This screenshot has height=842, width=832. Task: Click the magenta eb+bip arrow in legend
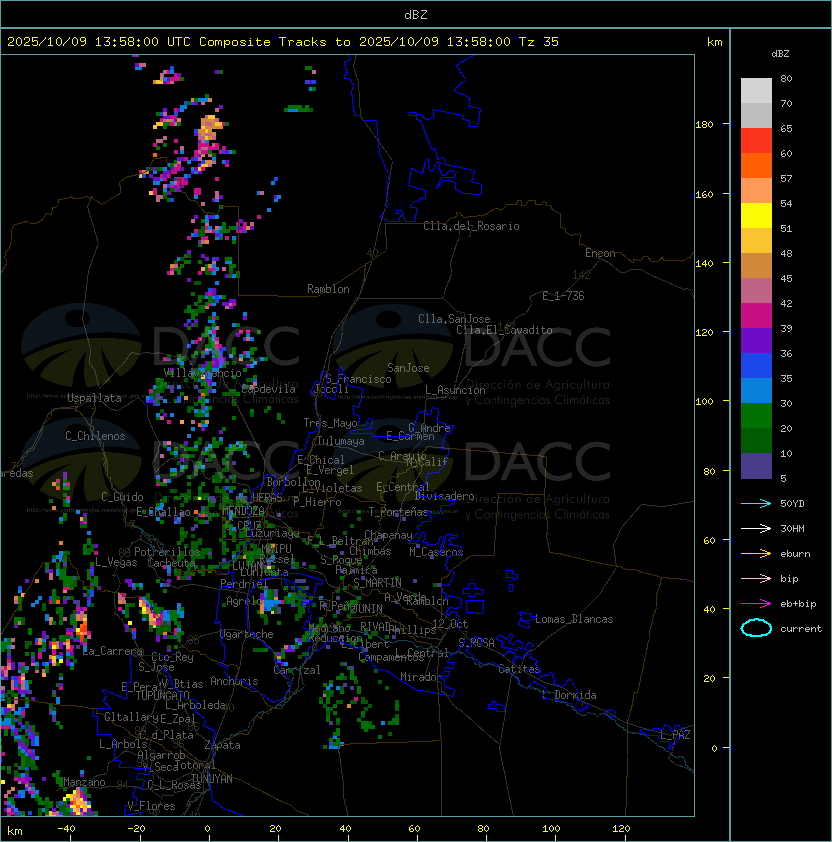coord(756,604)
